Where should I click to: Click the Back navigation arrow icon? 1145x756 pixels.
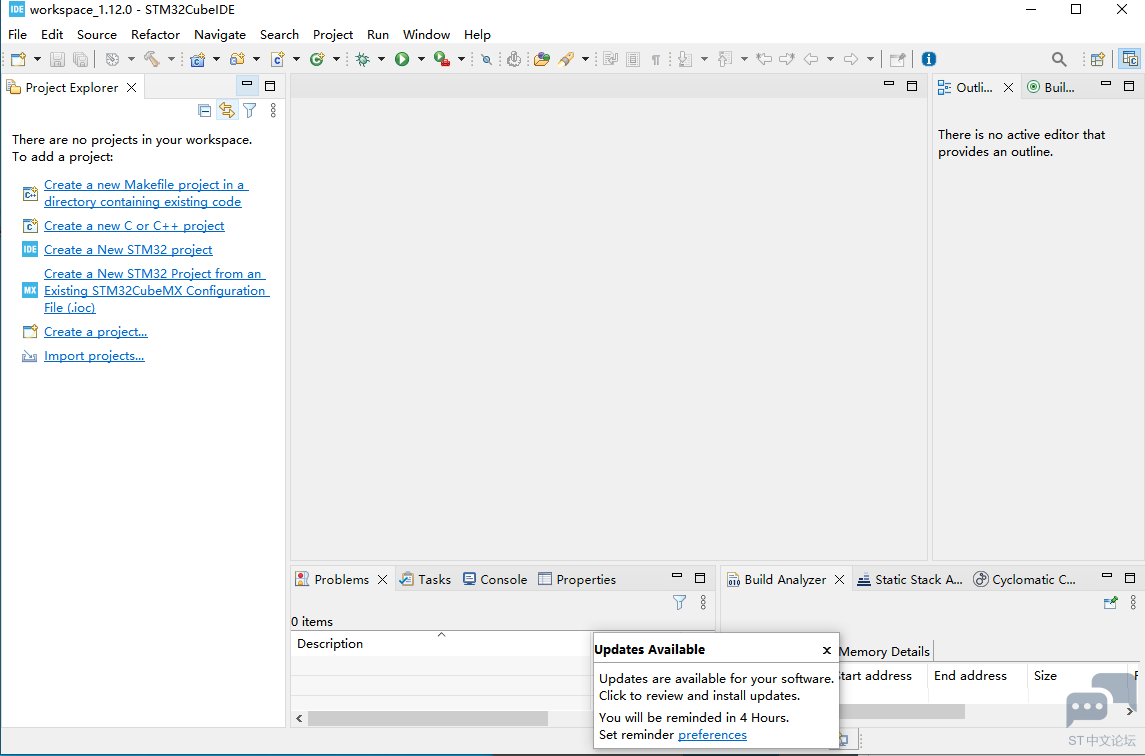click(811, 59)
